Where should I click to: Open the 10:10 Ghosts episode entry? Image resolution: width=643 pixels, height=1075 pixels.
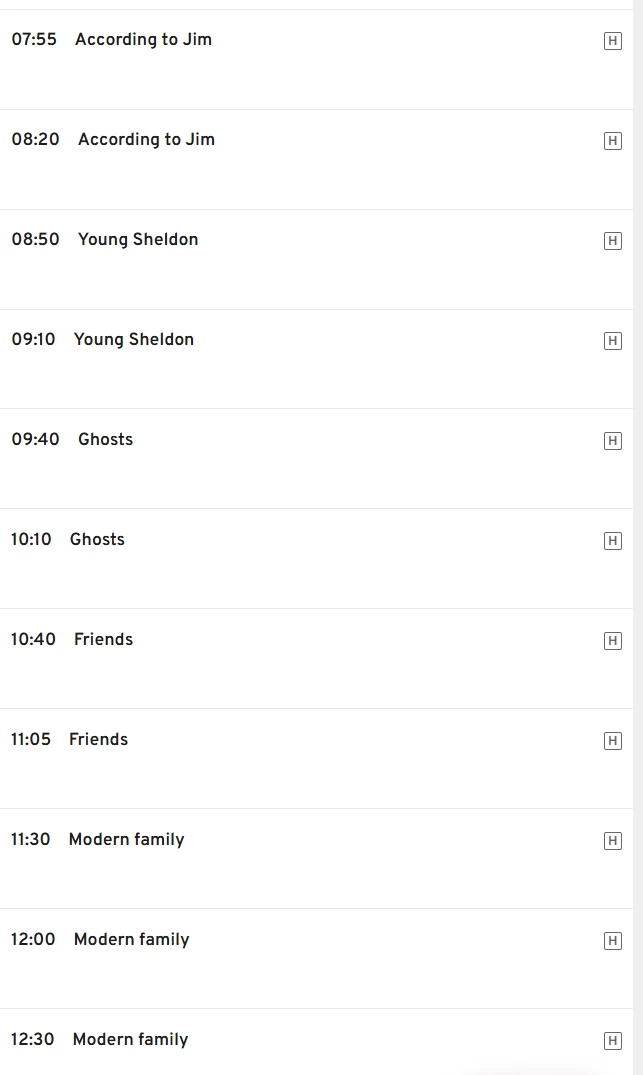pos(97,540)
